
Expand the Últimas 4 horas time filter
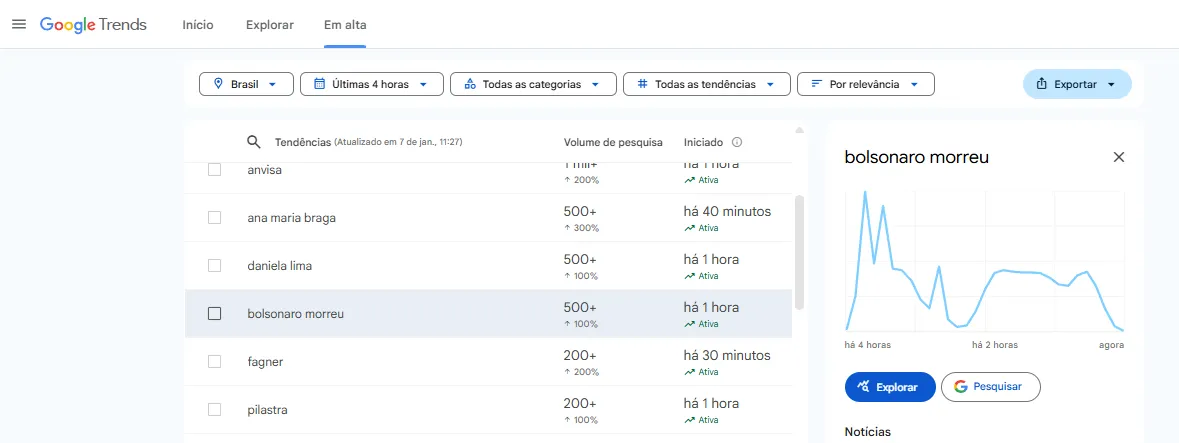pyautogui.click(x=371, y=84)
